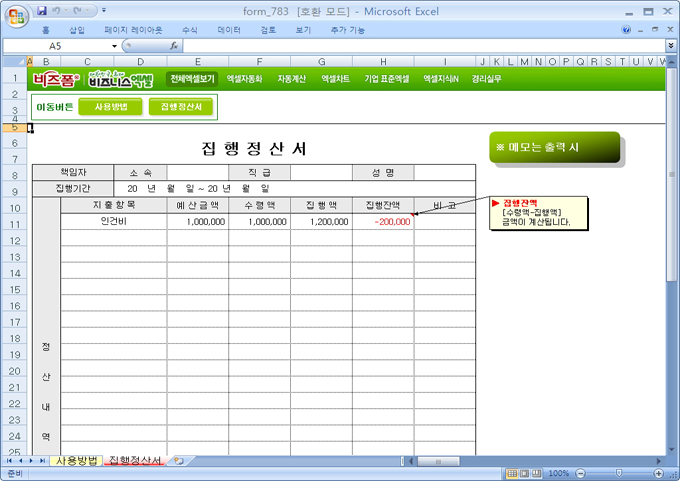The image size is (680, 481).
Task: Click the green 사용방법 button
Action: coord(110,106)
